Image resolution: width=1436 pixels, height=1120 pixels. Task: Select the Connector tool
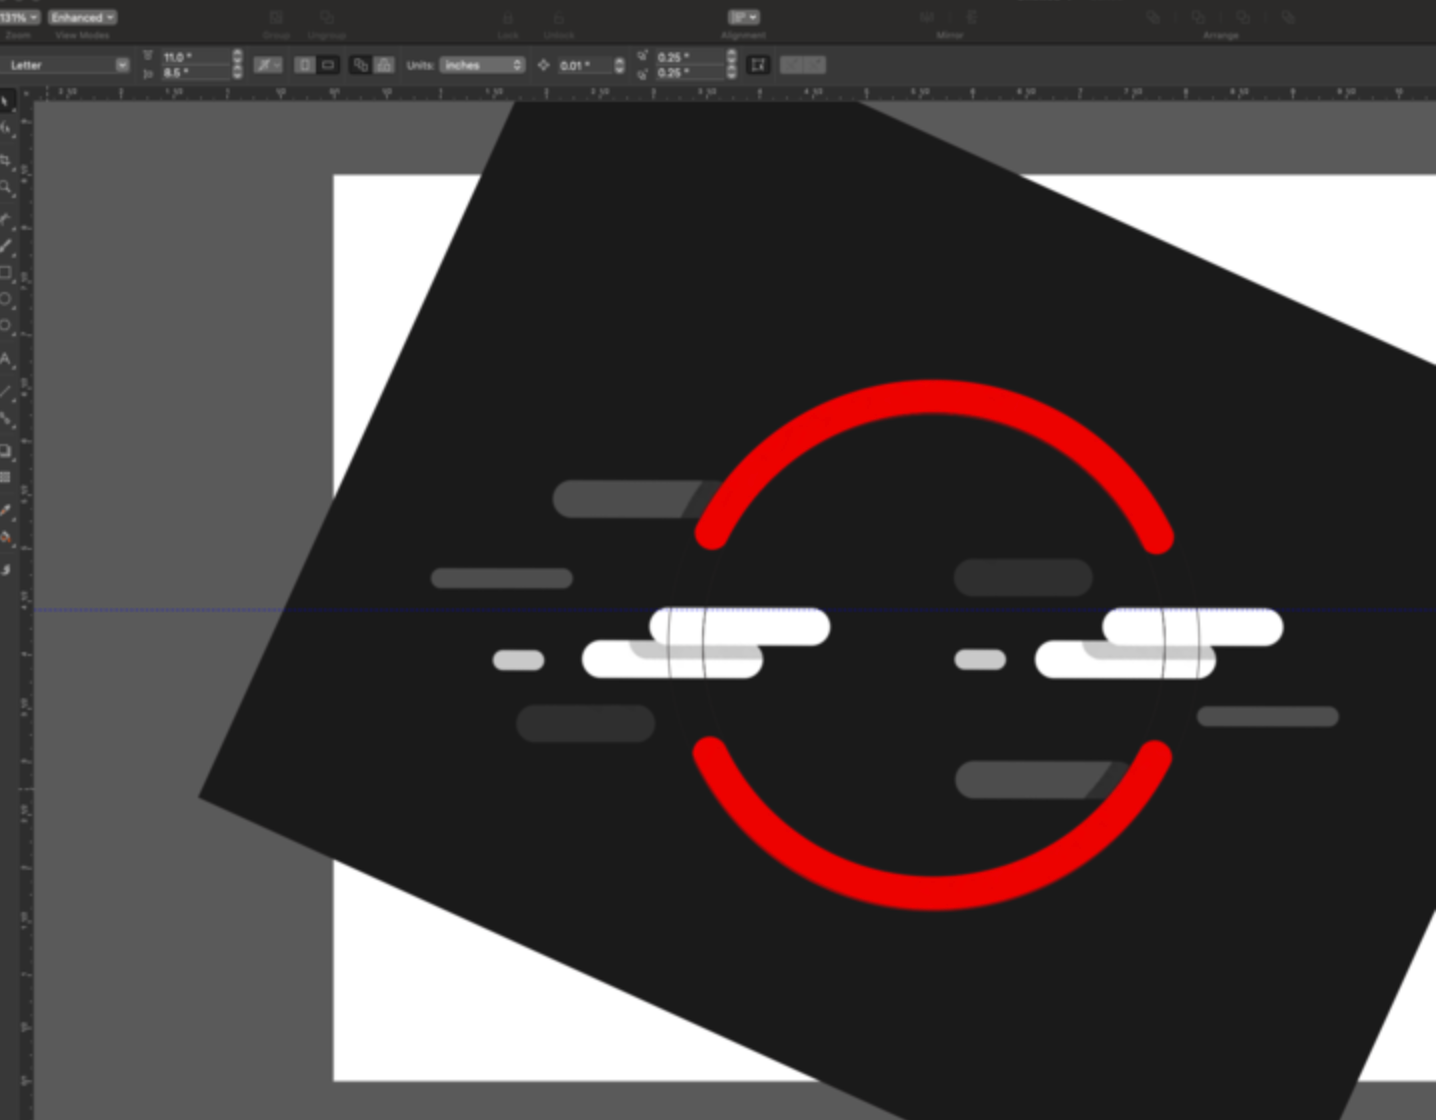6,419
